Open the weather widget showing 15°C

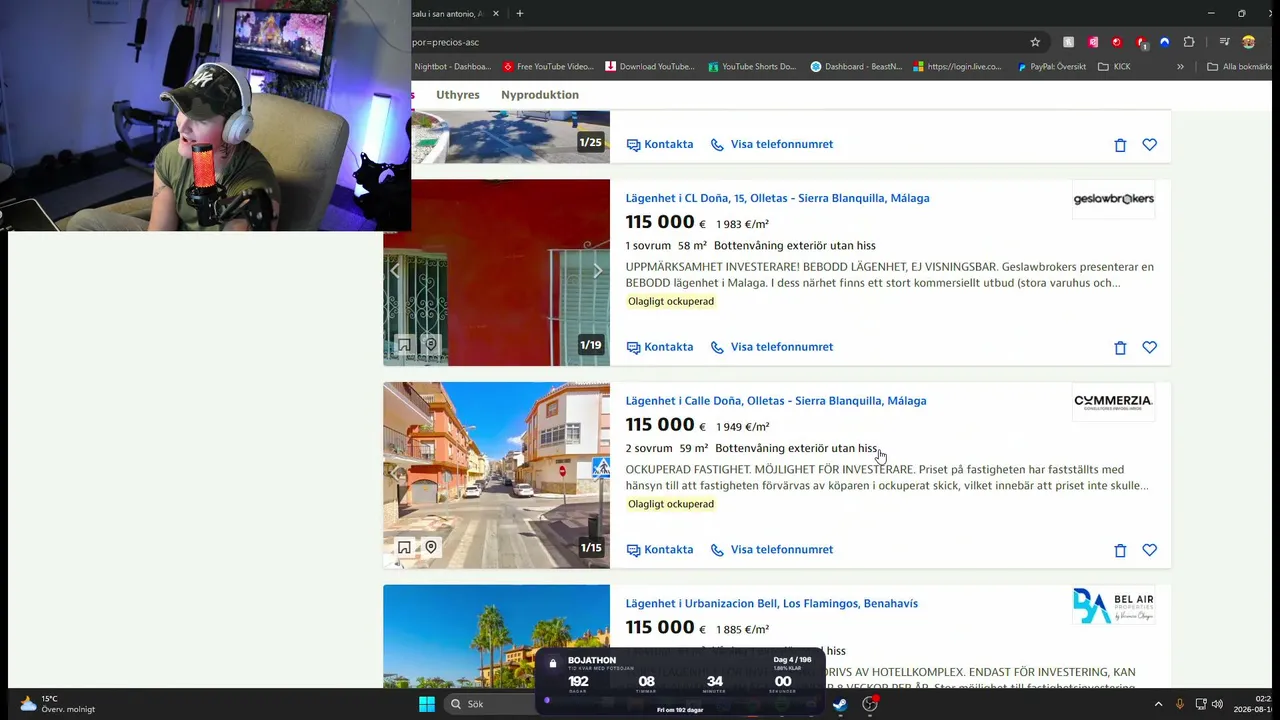tap(57, 704)
